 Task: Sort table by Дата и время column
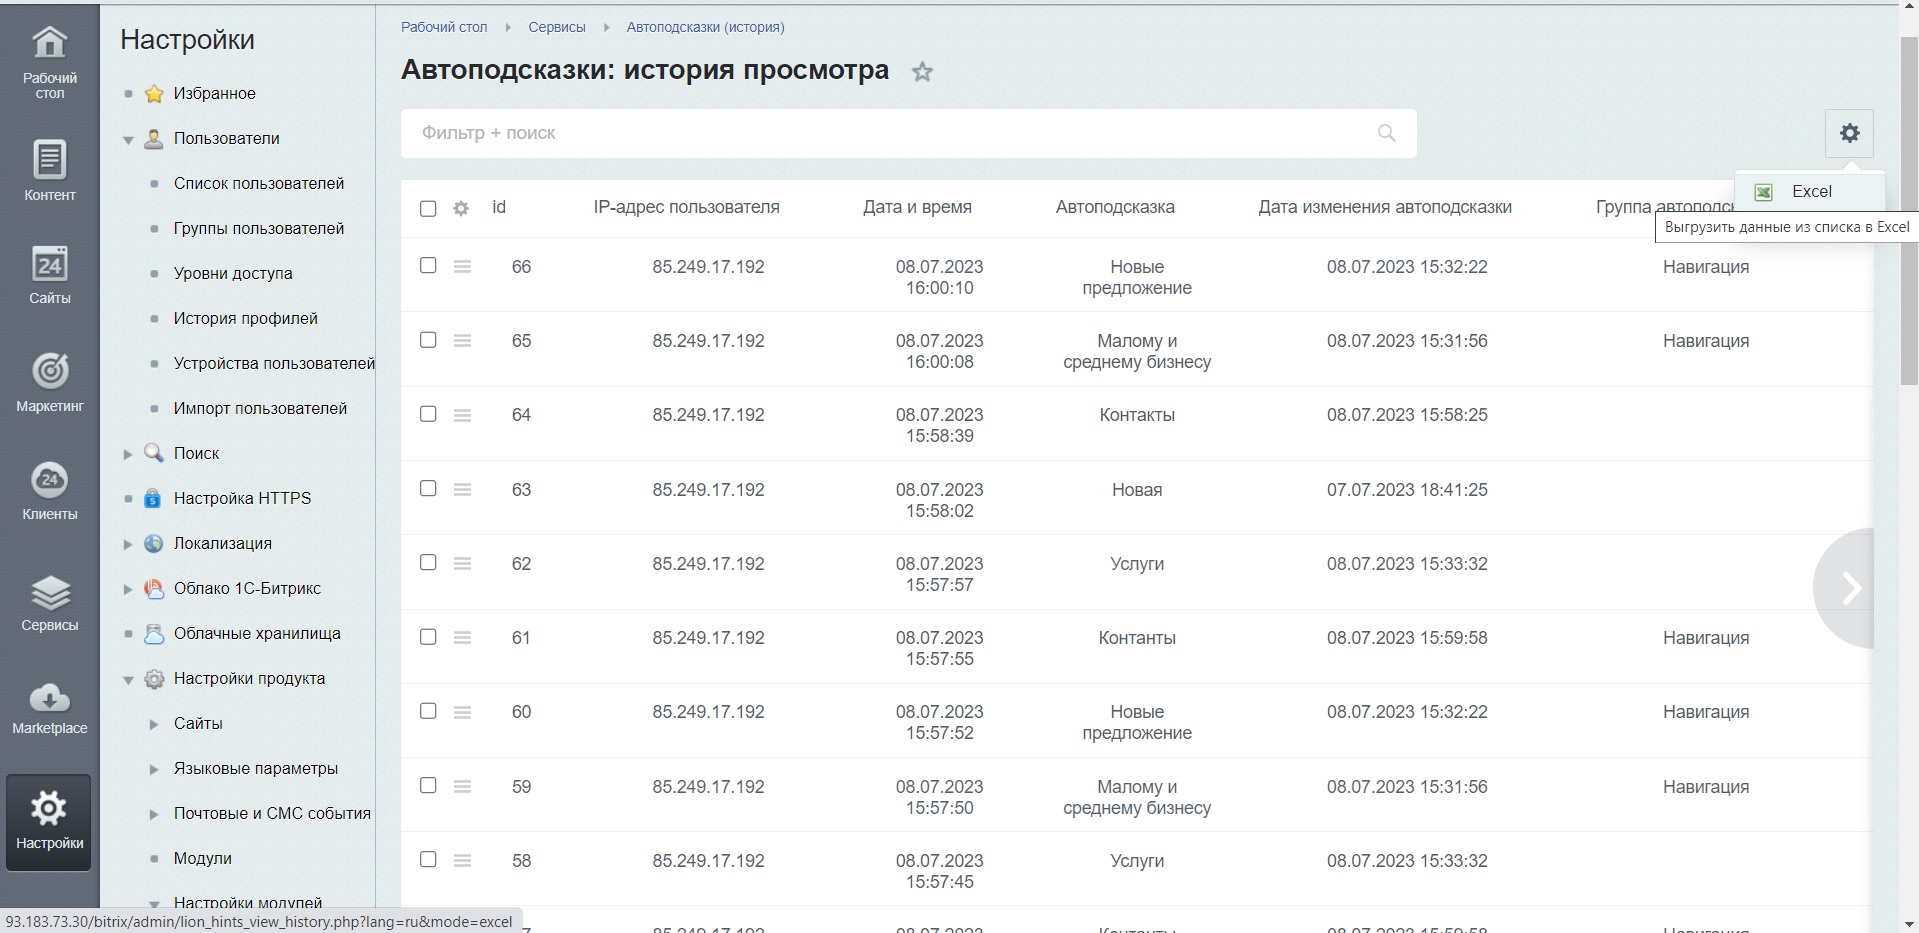pos(917,208)
